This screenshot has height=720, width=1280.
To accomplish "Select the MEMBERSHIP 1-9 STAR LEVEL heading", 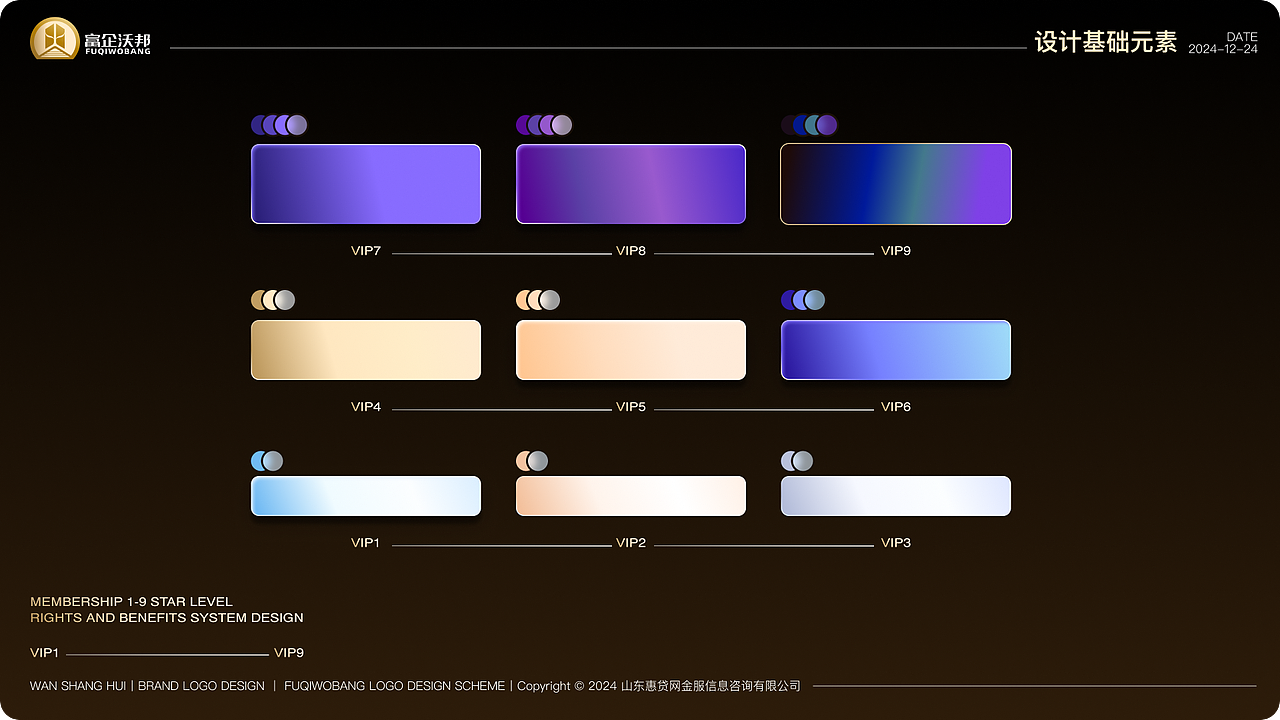I will (131, 602).
